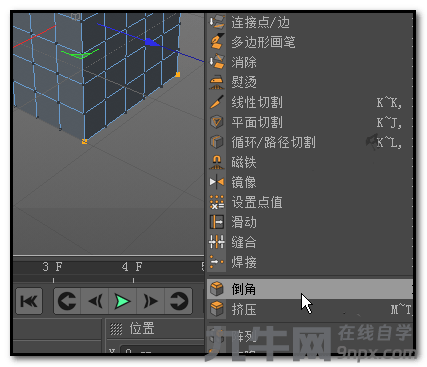Select the highlighted 倒角 bevel entry

[310, 289]
